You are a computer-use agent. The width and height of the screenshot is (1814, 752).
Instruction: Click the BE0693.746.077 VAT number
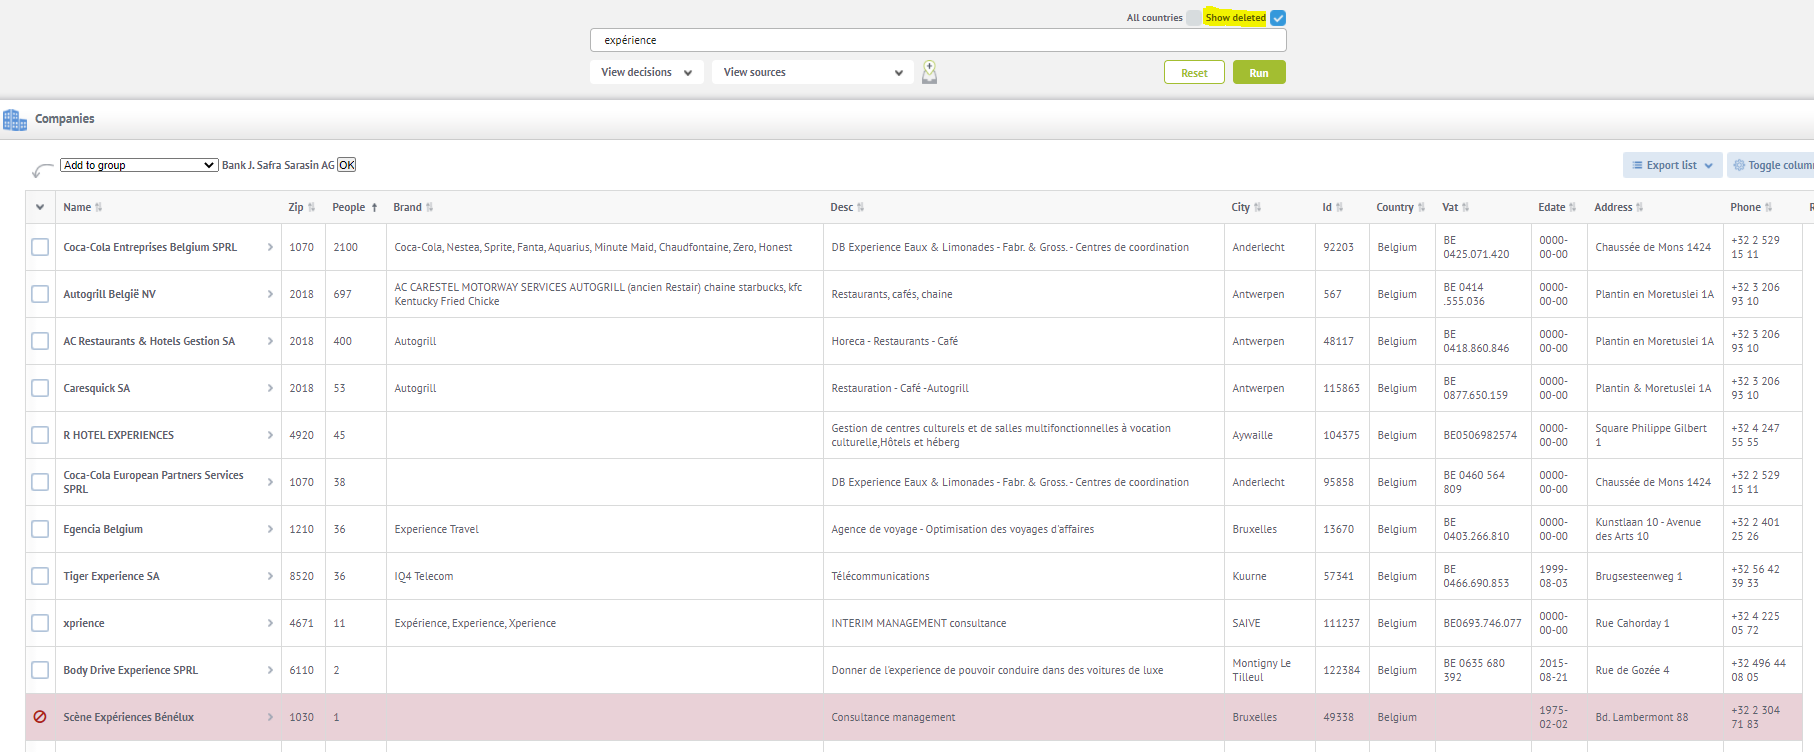[1482, 623]
